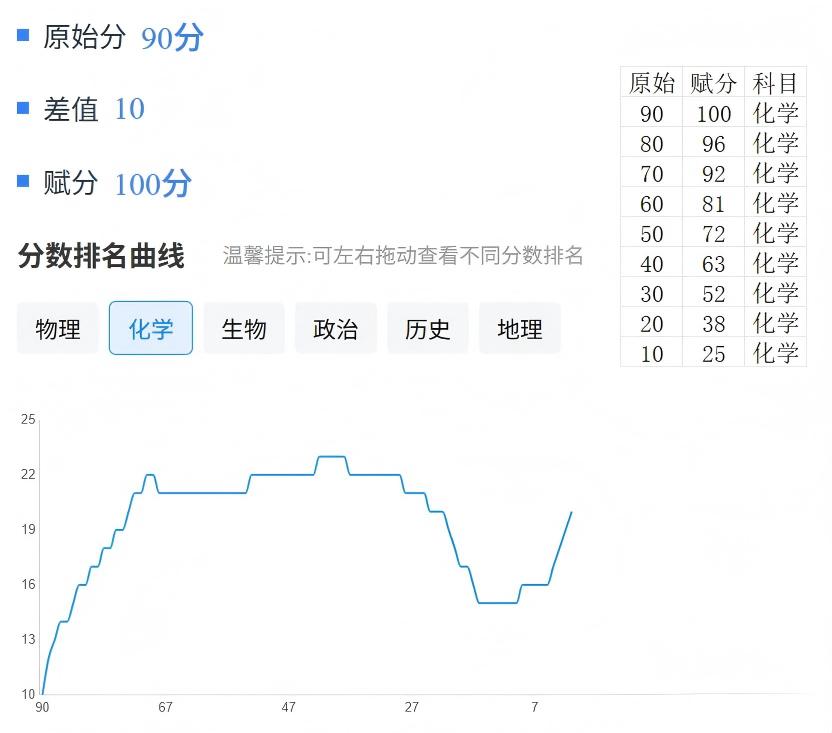832x733 pixels.
Task: Select the 地理 subject tab
Action: (519, 329)
